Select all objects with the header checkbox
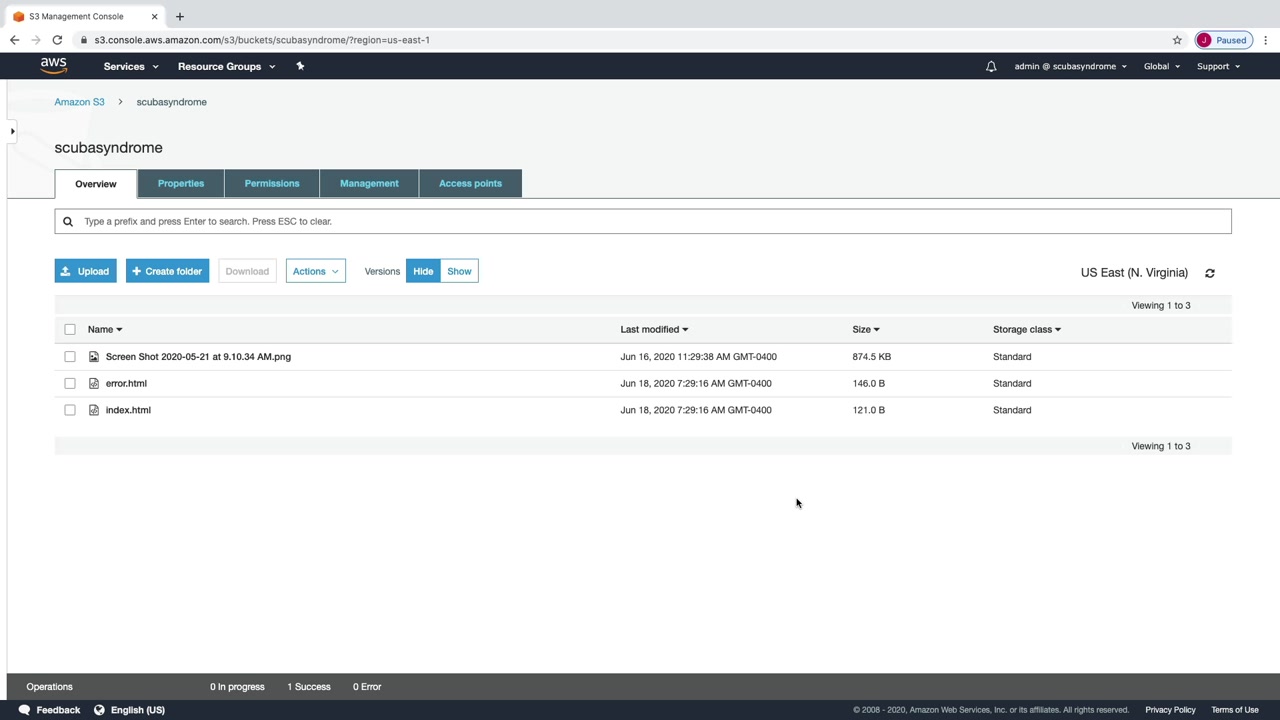The image size is (1280, 720). click(70, 329)
